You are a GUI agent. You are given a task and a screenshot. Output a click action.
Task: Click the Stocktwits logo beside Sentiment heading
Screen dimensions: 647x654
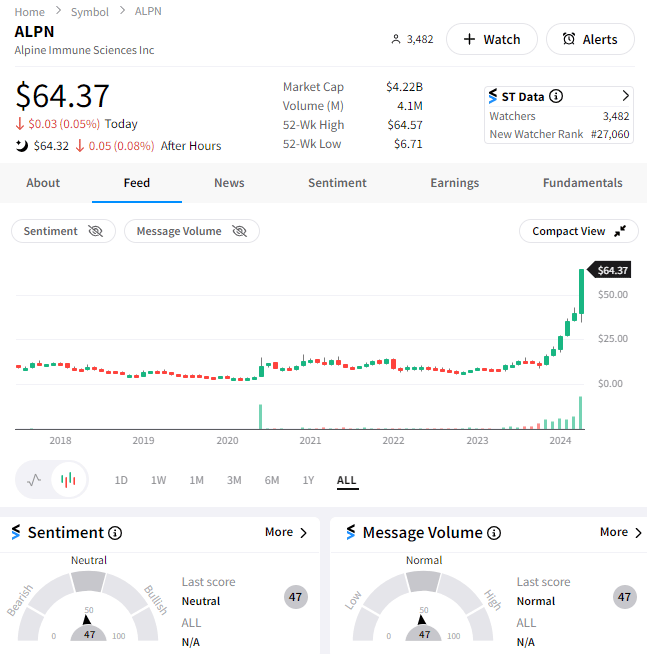coord(16,532)
